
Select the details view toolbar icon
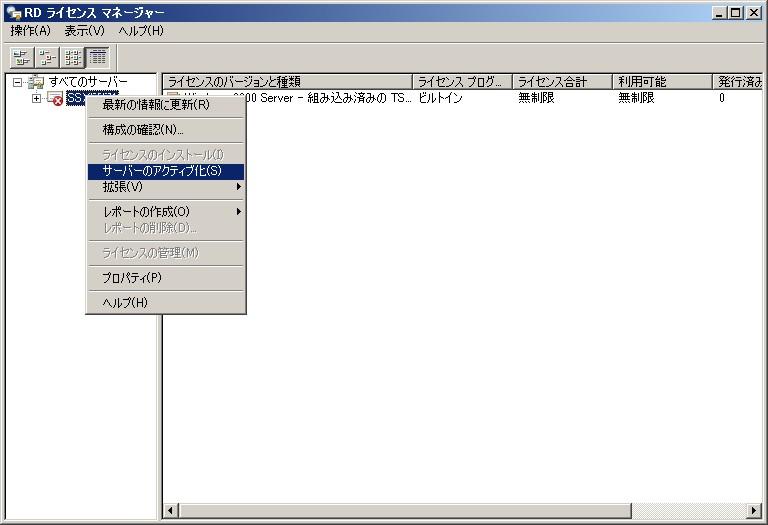pos(98,57)
